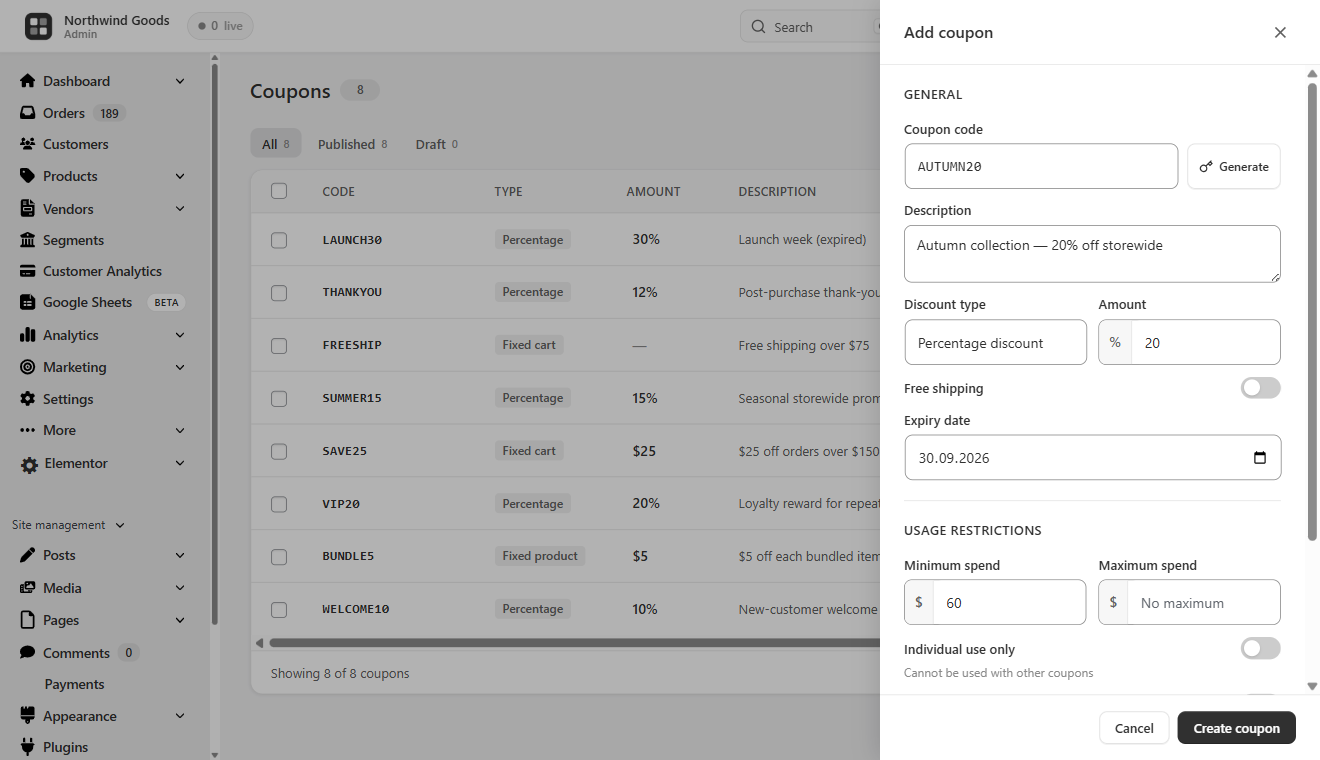Open the calendar picker in Expiry date
This screenshot has width=1320, height=760.
click(x=1260, y=458)
